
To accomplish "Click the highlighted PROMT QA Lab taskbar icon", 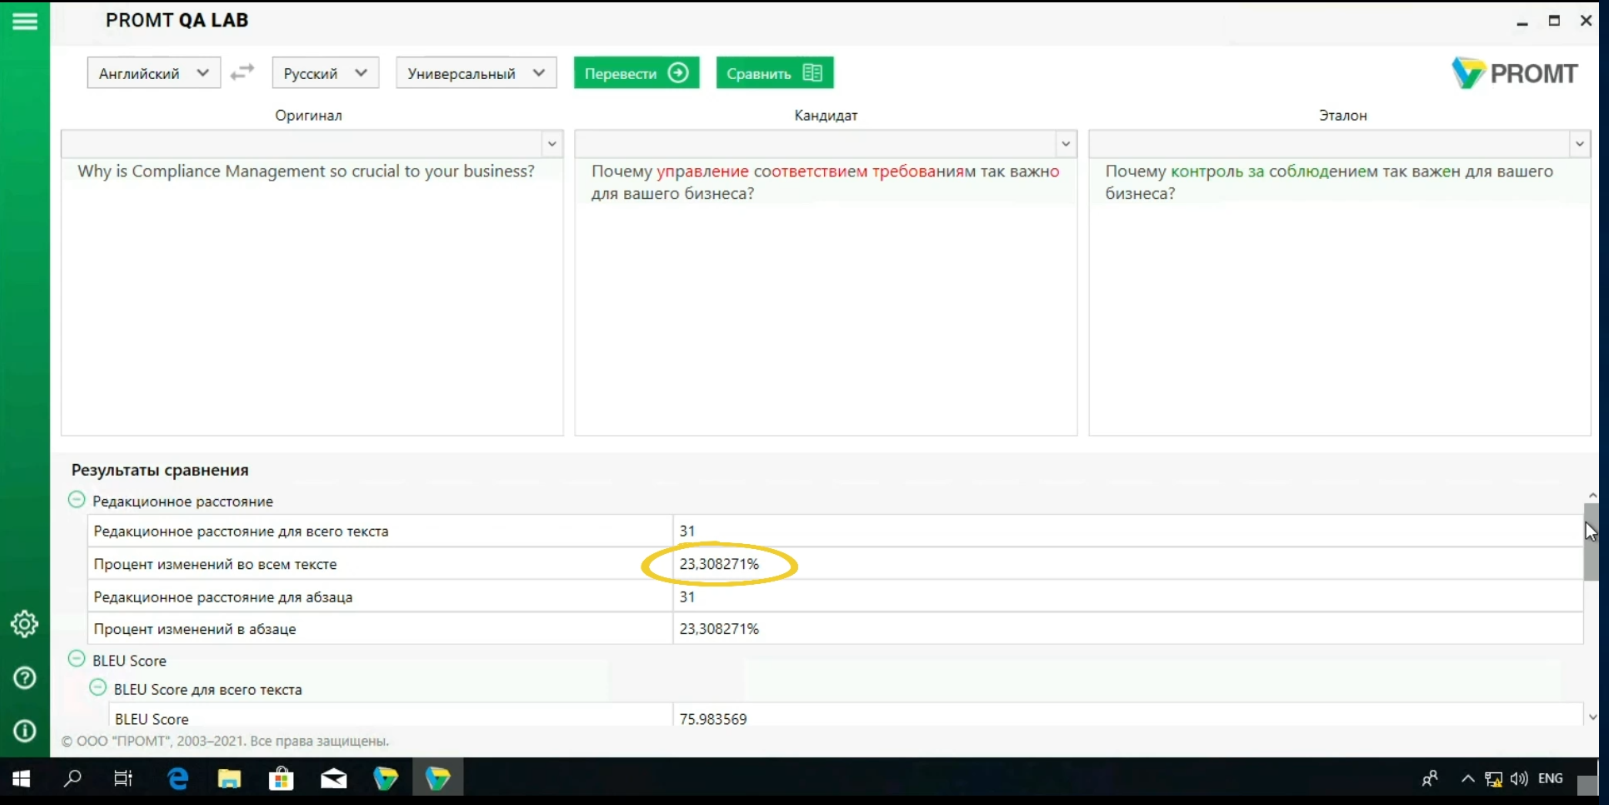I will [438, 779].
